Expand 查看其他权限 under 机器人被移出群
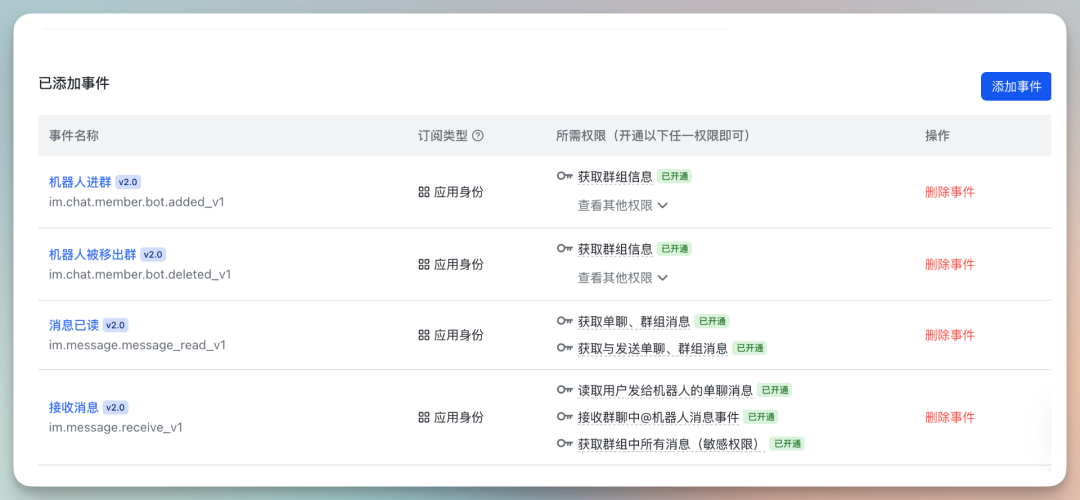Image resolution: width=1080 pixels, height=500 pixels. [622, 278]
